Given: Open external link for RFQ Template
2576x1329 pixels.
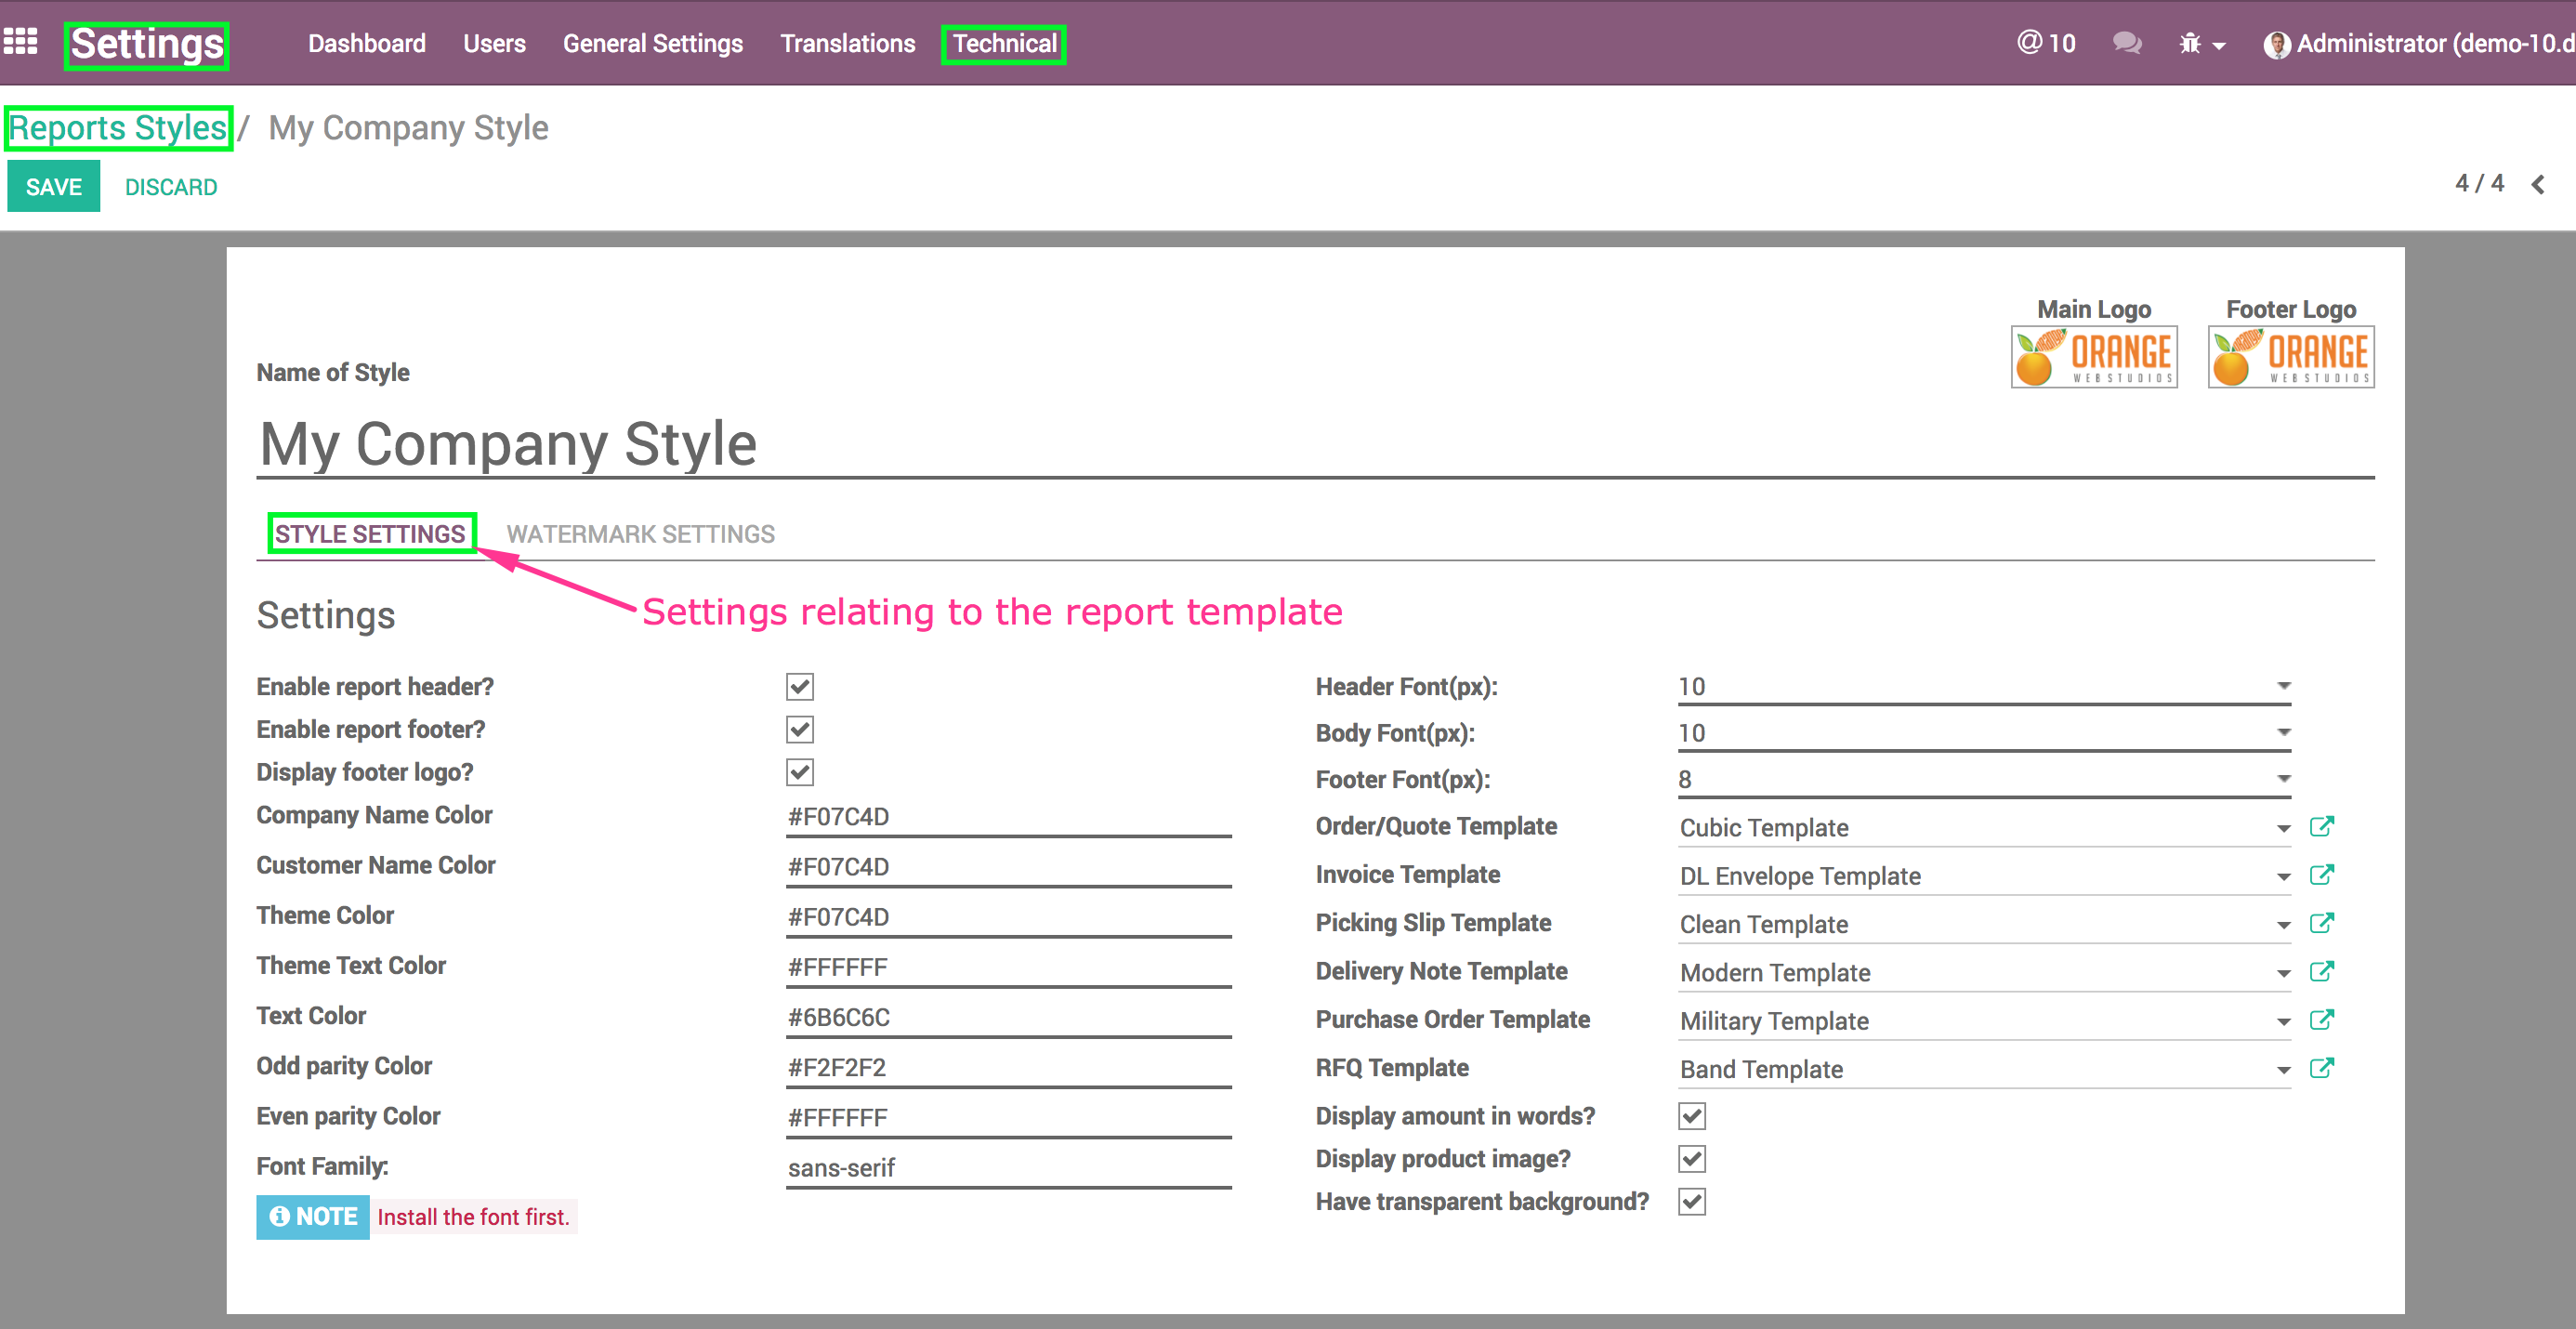Looking at the screenshot, I should pyautogui.click(x=2322, y=1068).
